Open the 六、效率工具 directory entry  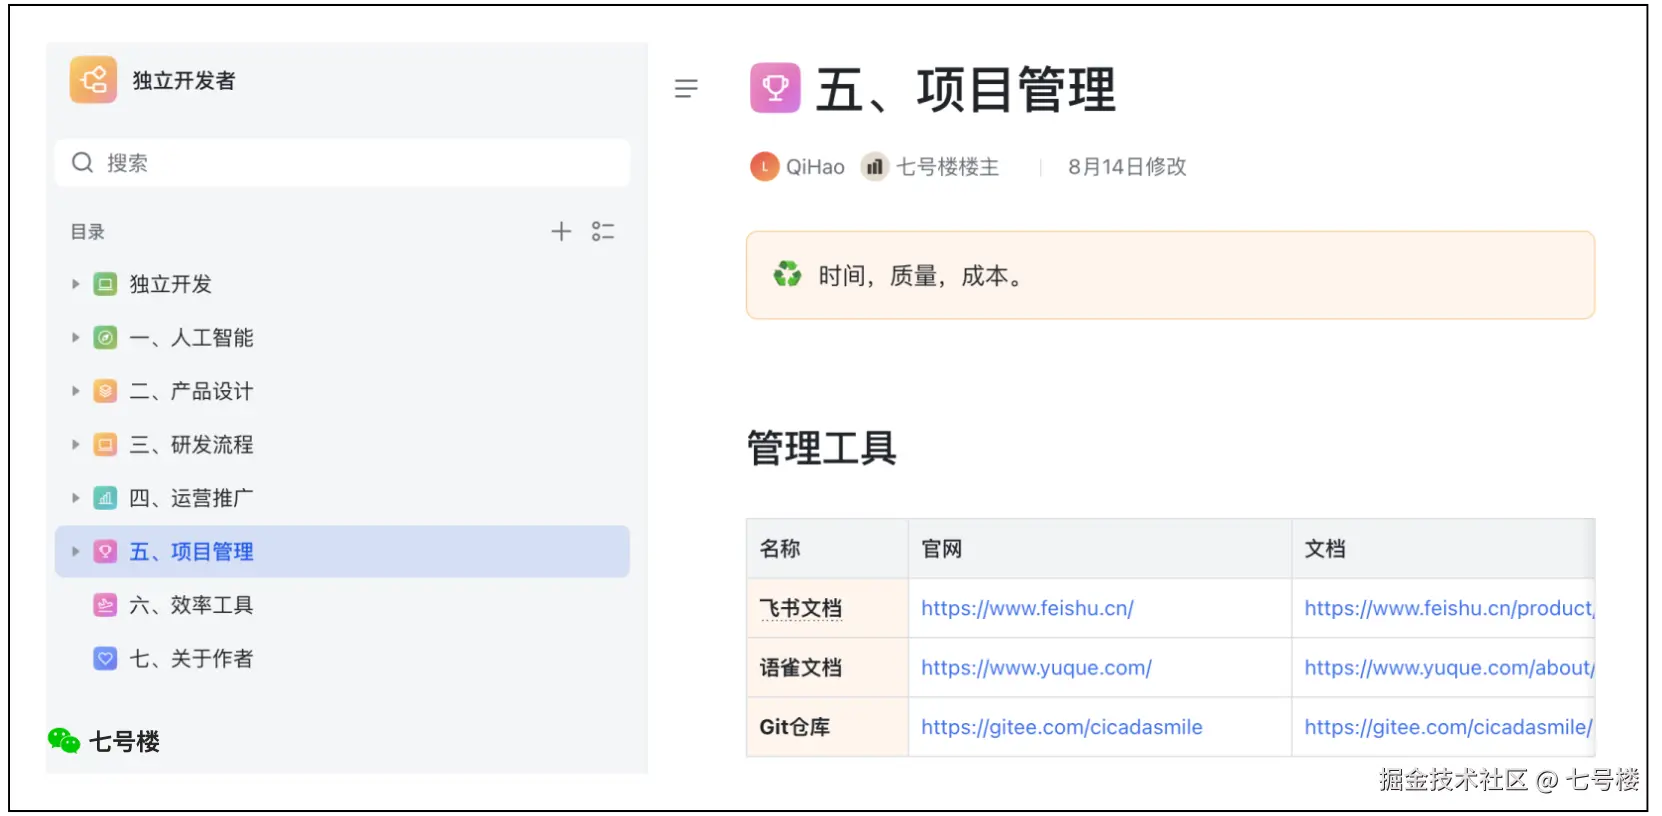pos(342,605)
